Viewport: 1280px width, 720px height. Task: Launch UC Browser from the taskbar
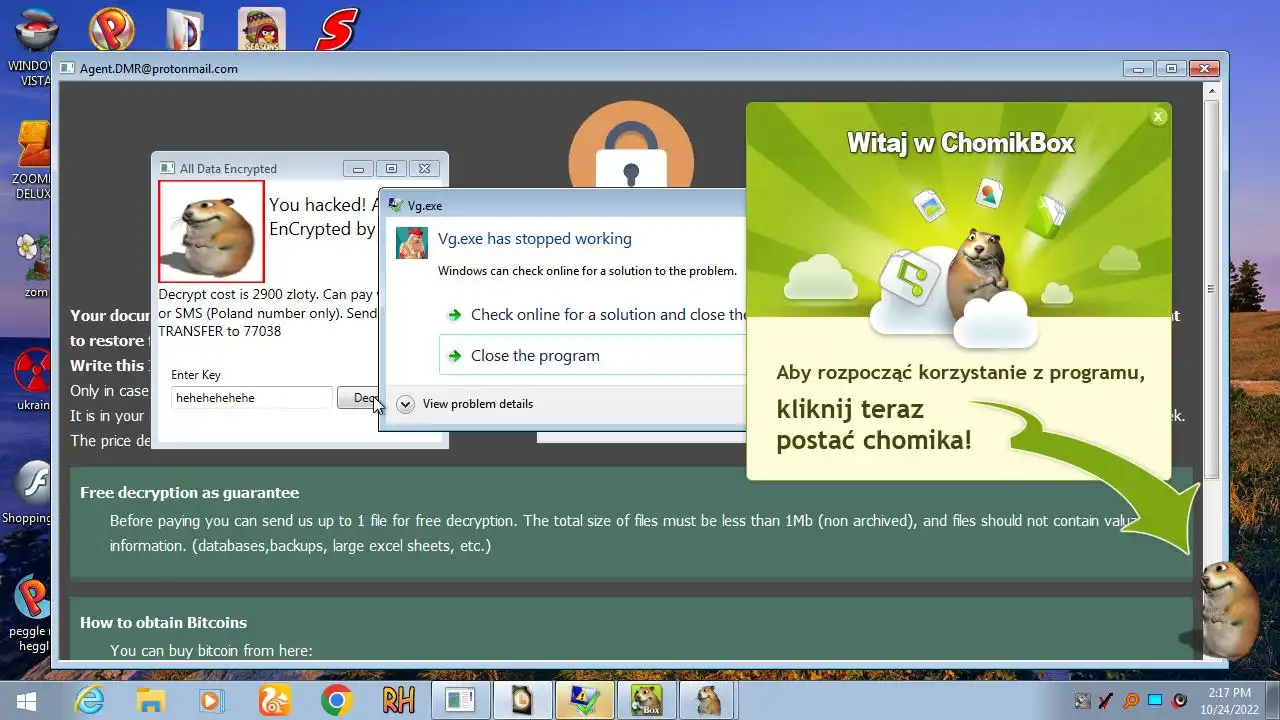[273, 700]
